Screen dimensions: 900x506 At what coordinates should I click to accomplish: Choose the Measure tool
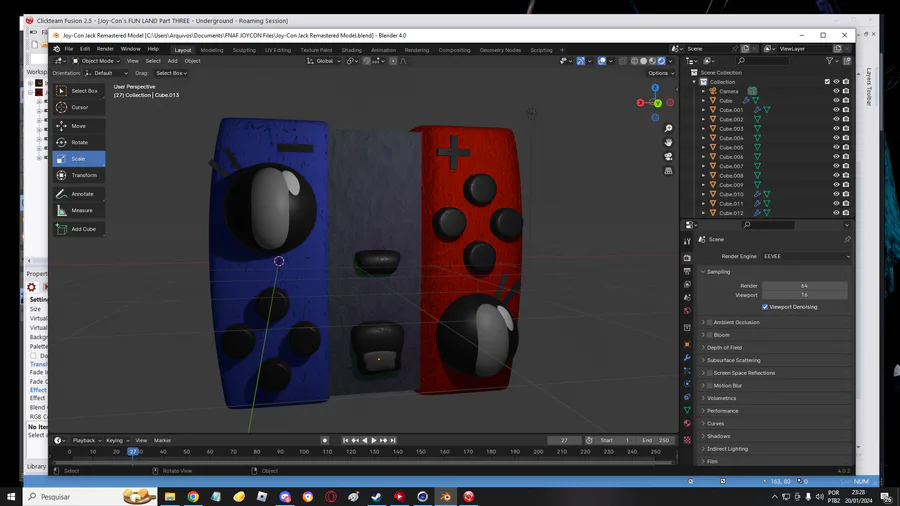click(79, 211)
